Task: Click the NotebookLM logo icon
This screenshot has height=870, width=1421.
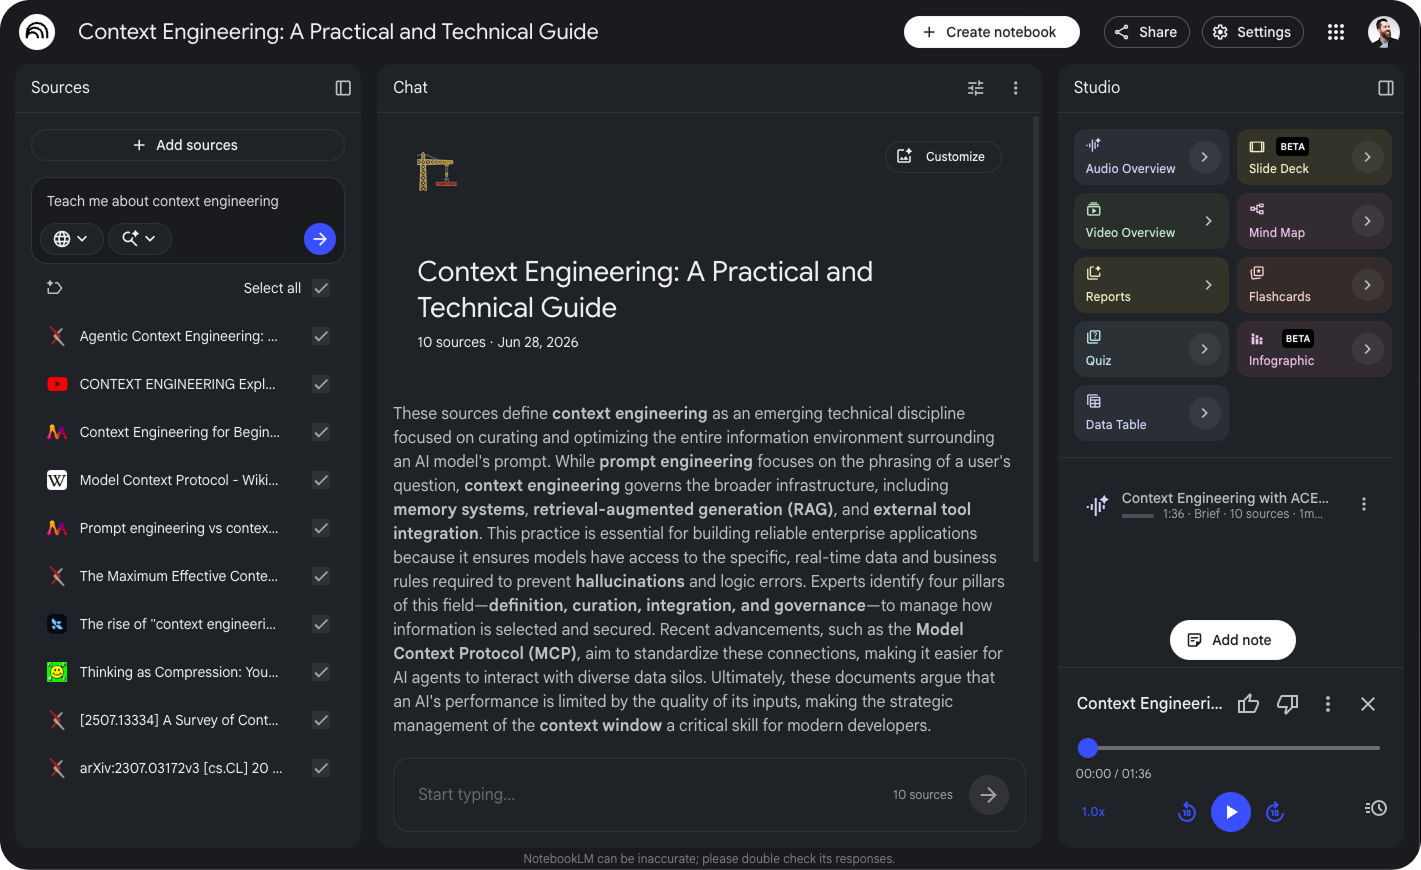Action: (x=37, y=32)
